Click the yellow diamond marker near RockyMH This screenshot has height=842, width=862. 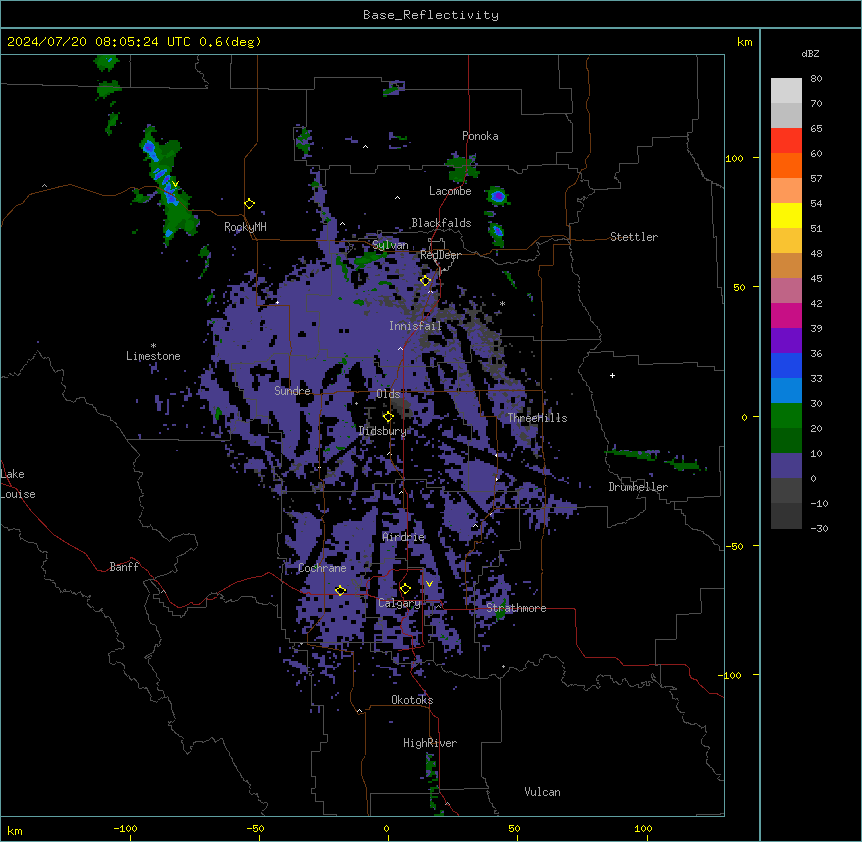click(x=249, y=204)
